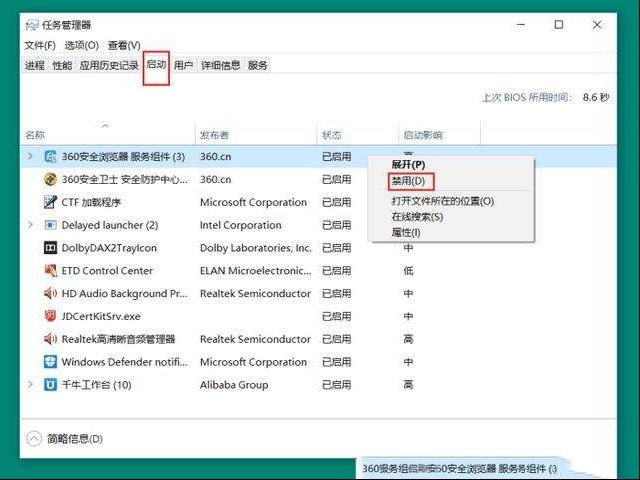Switch to the 详细信息 tab

[220, 65]
